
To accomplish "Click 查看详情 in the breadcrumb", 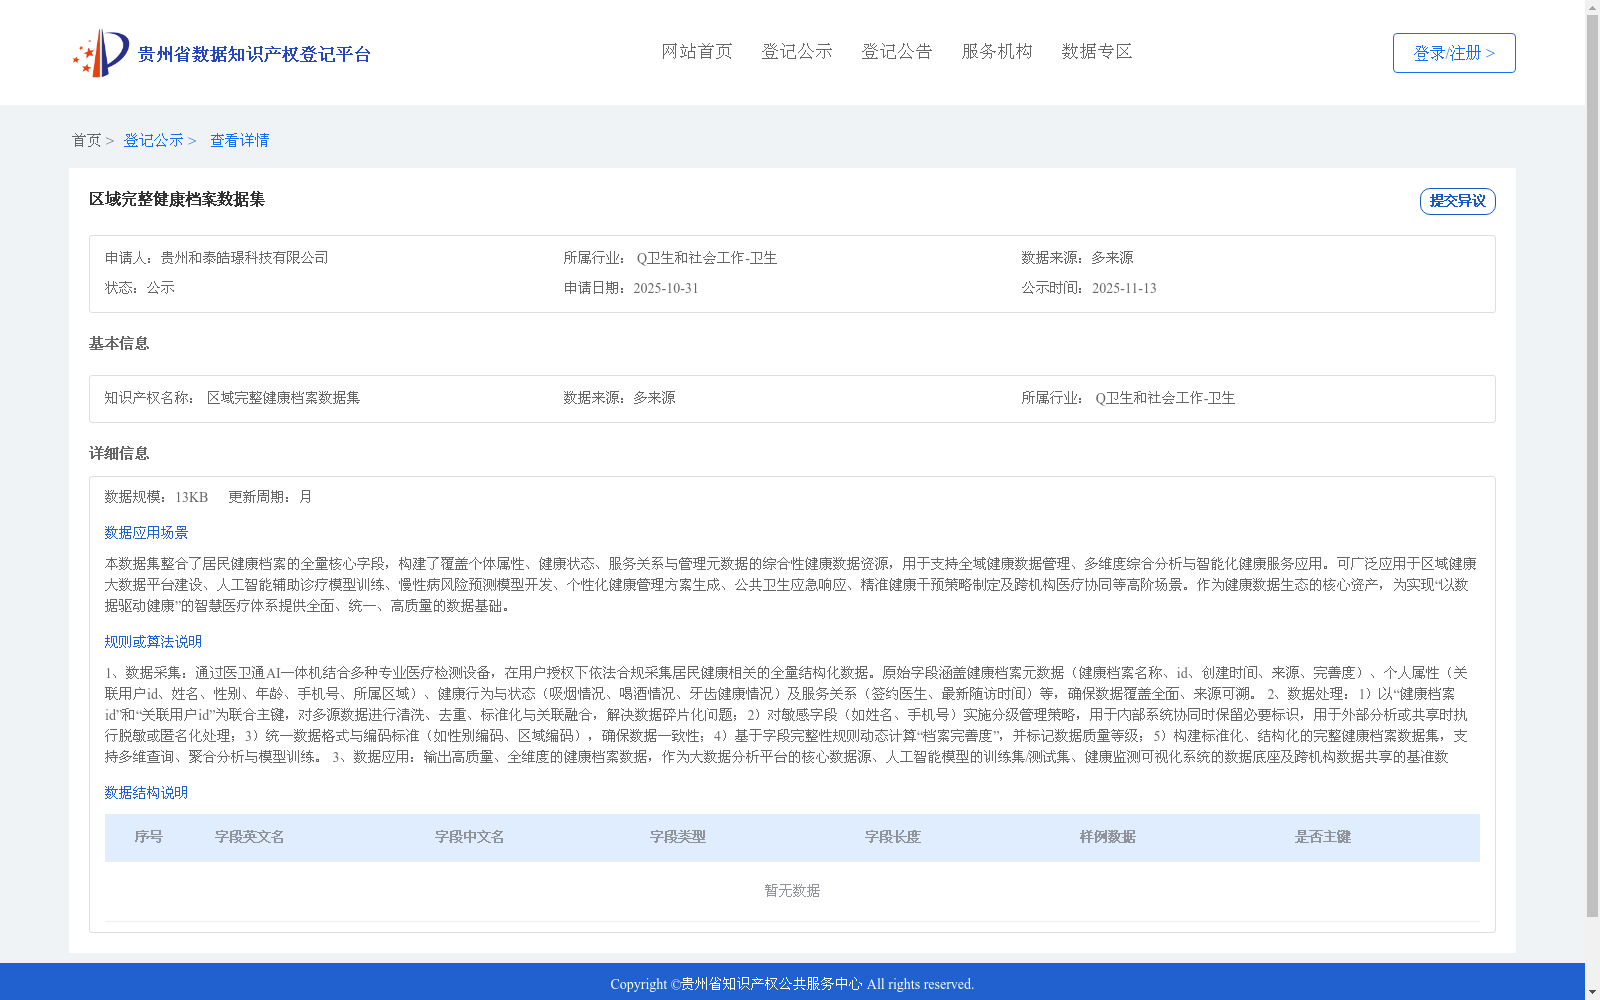I will (239, 141).
